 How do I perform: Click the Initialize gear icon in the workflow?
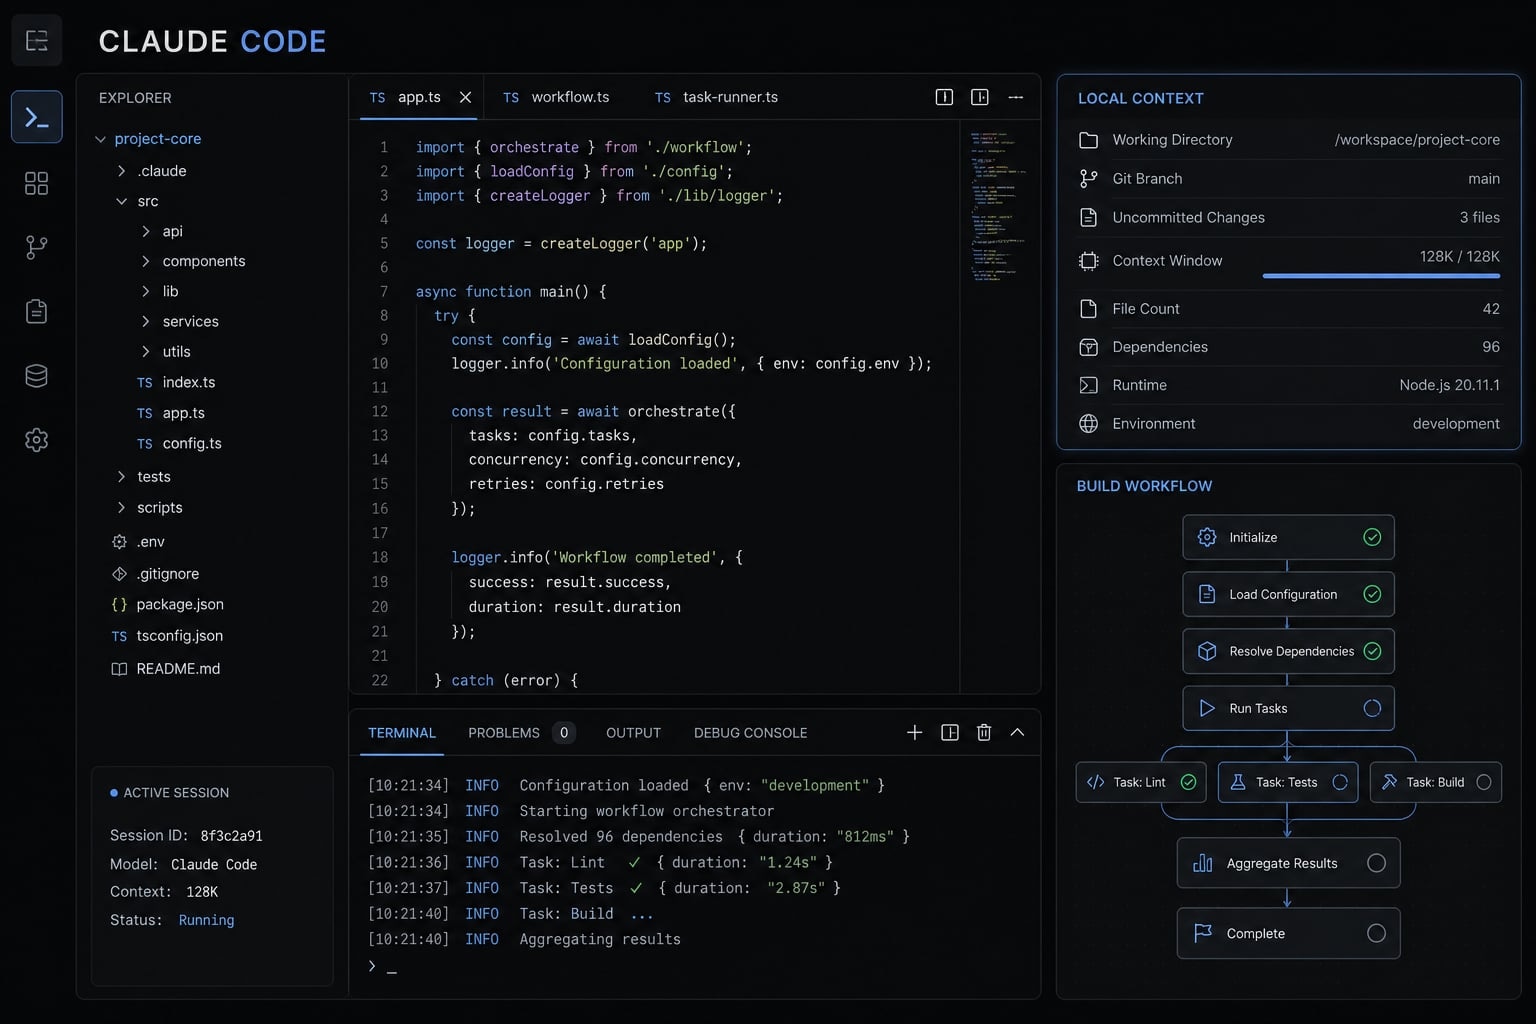click(x=1207, y=537)
